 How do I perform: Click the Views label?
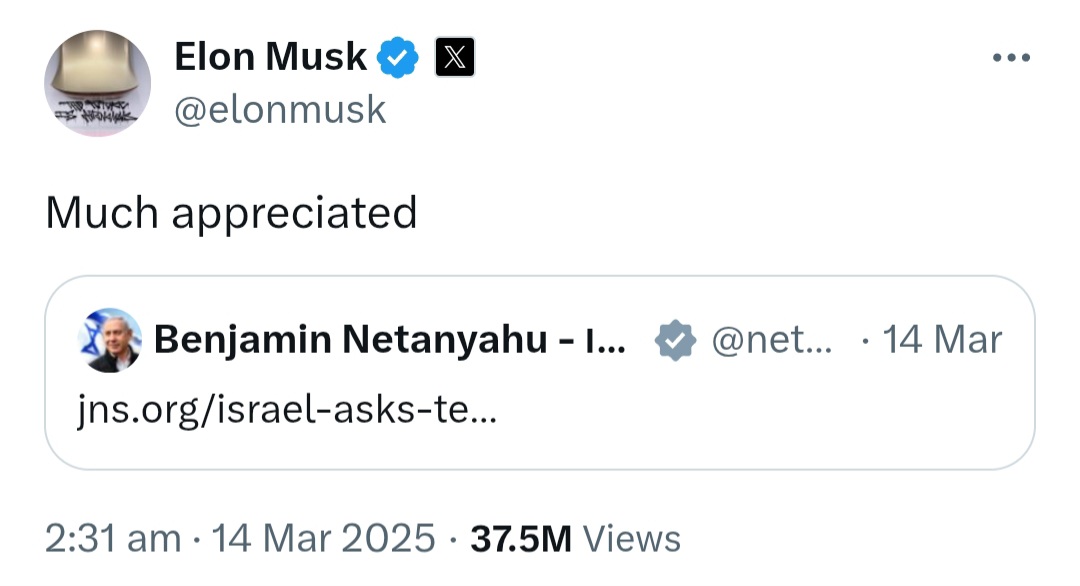click(632, 538)
